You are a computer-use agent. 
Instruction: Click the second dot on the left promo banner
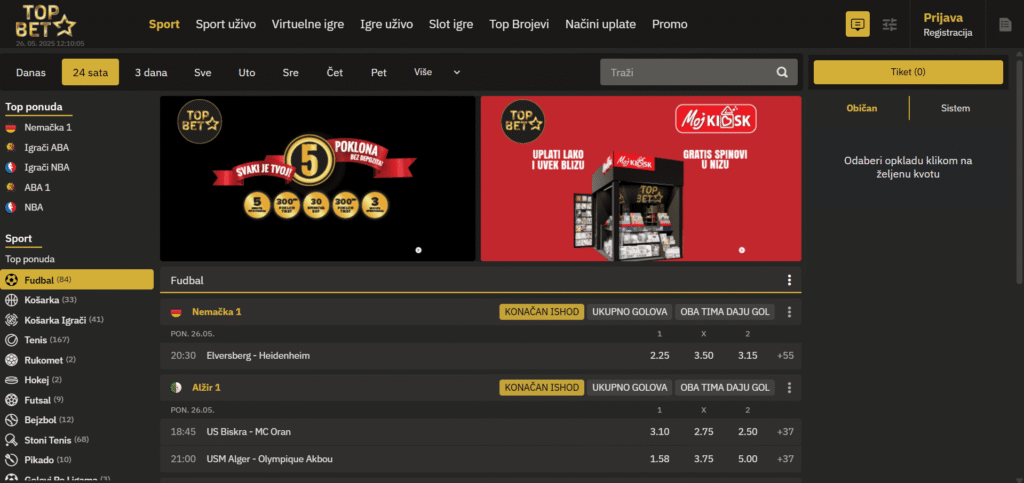click(x=418, y=250)
